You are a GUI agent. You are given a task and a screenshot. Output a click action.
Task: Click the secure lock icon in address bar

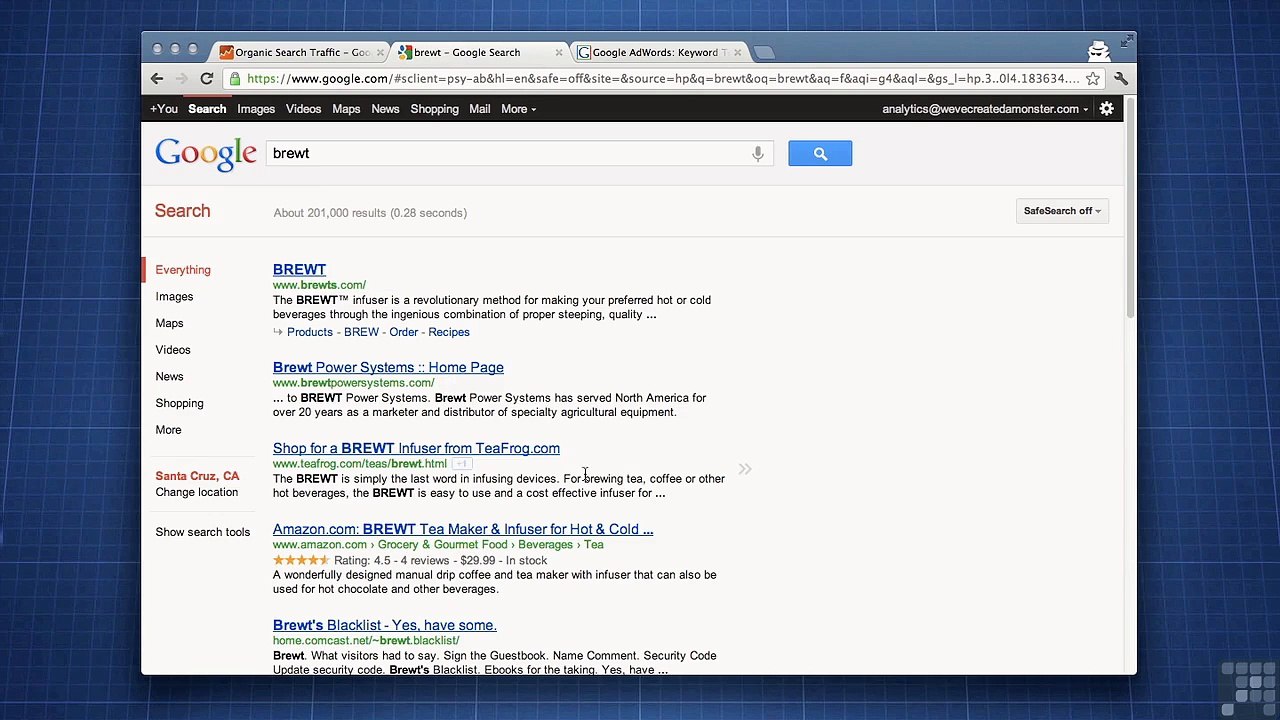tap(235, 79)
